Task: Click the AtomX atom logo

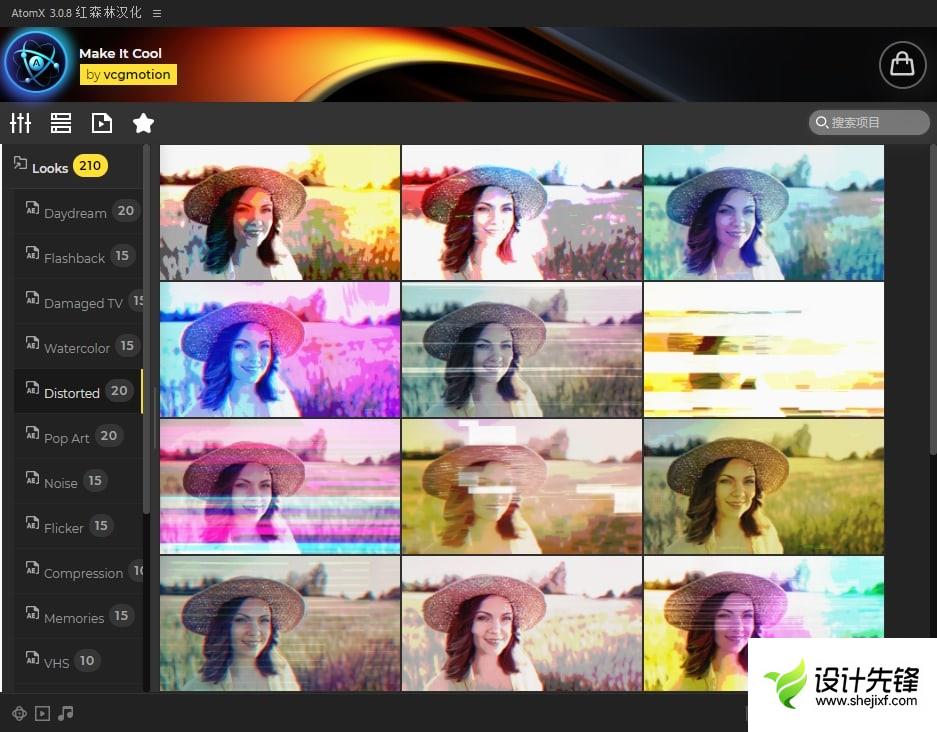Action: pyautogui.click(x=35, y=65)
